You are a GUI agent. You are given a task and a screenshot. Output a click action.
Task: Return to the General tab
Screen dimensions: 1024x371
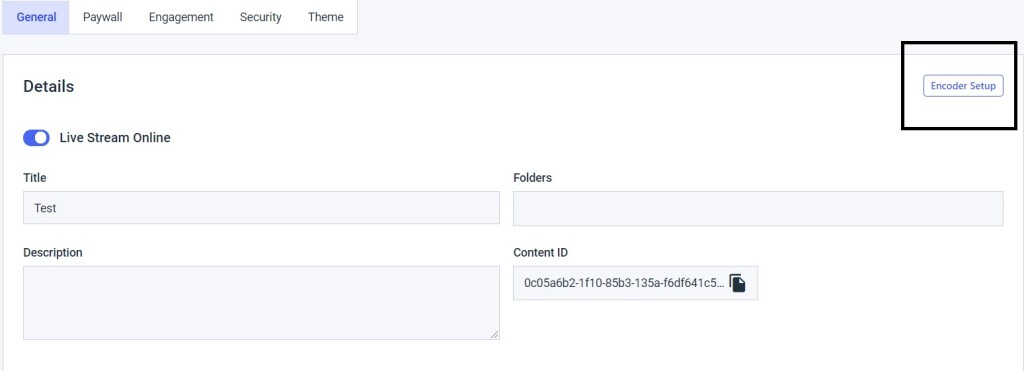(x=36, y=17)
